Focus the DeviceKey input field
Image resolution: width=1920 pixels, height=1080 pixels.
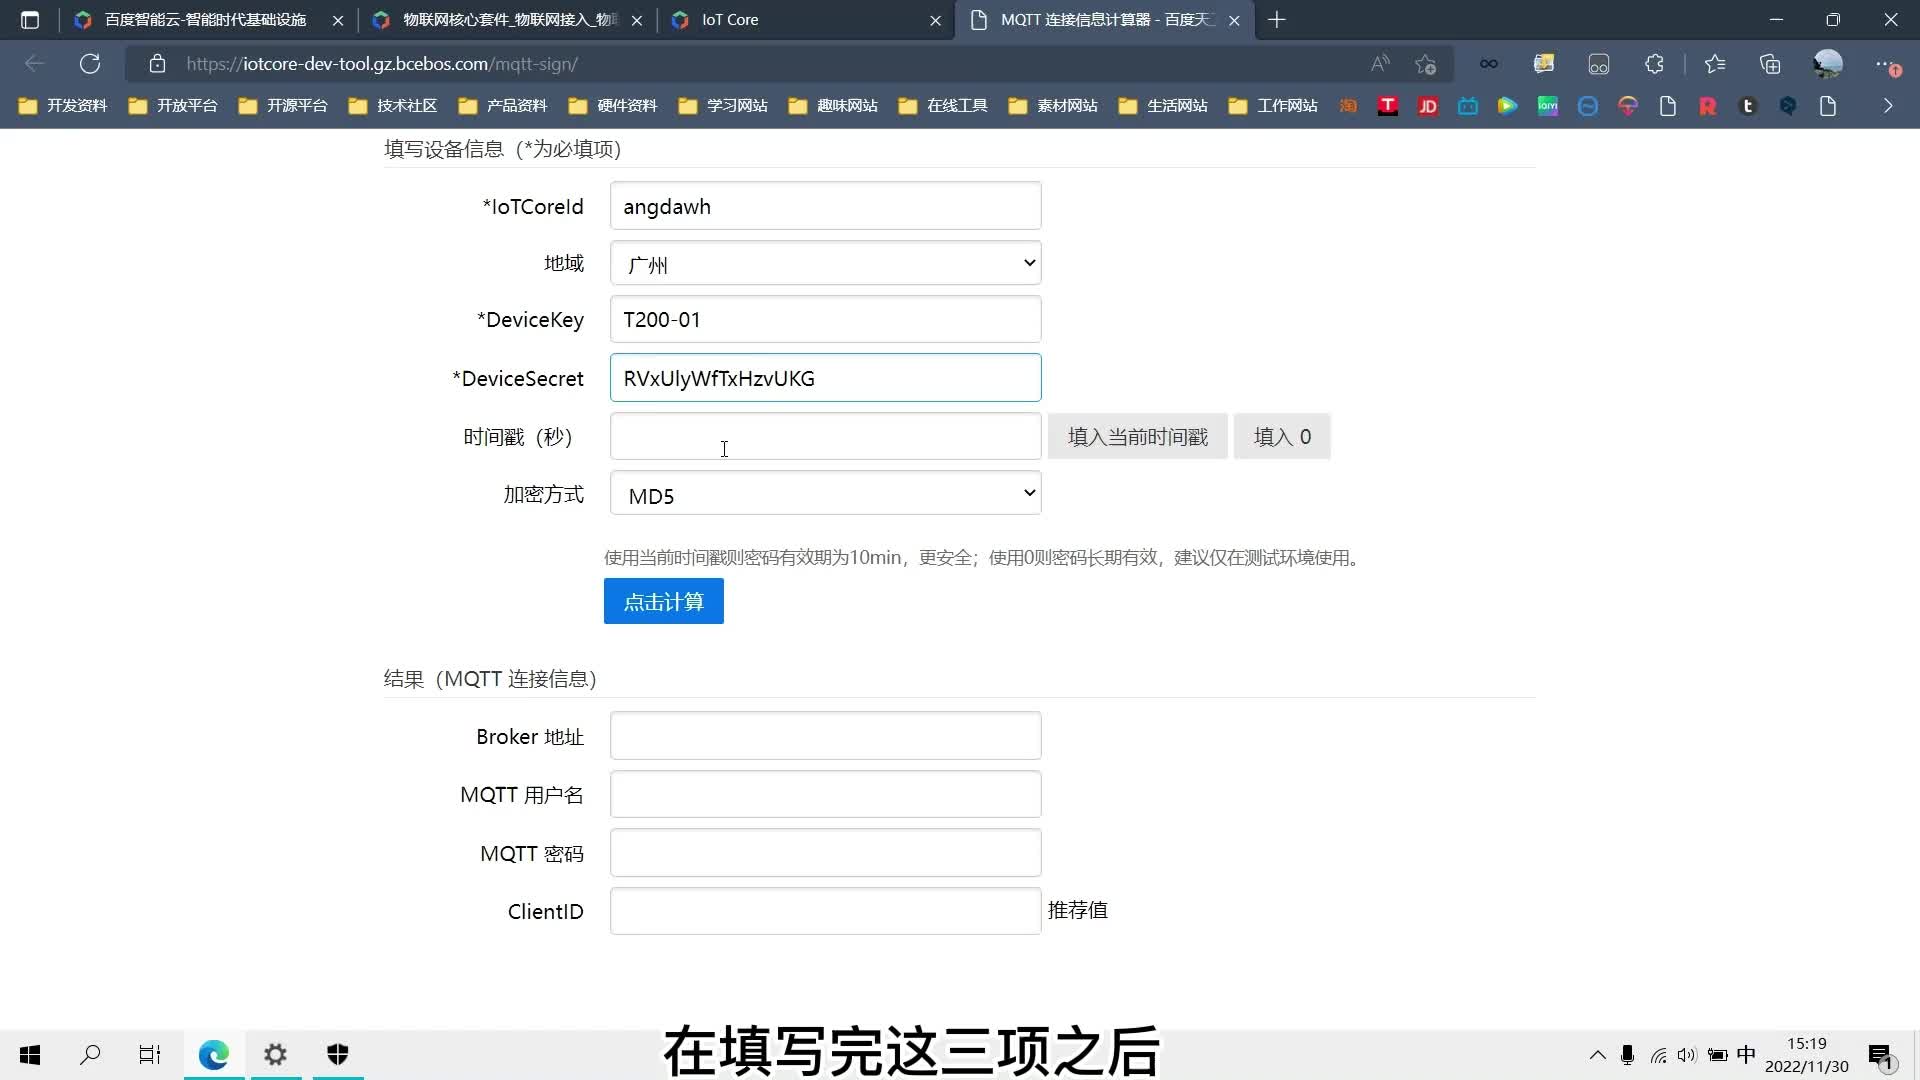825,320
